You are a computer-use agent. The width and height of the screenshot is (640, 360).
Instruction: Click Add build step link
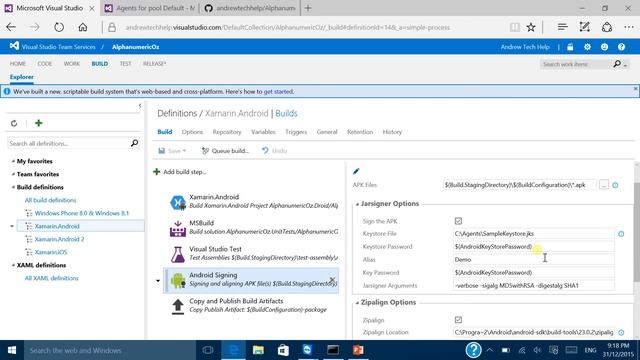pyautogui.click(x=180, y=172)
